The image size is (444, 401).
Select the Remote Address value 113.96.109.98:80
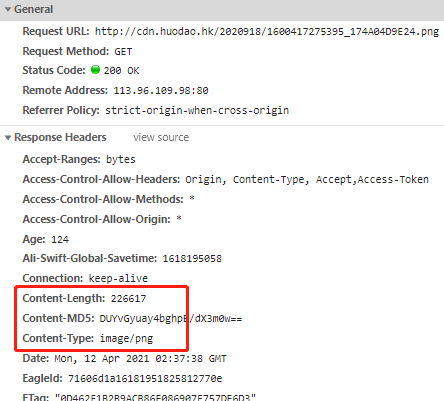point(161,91)
